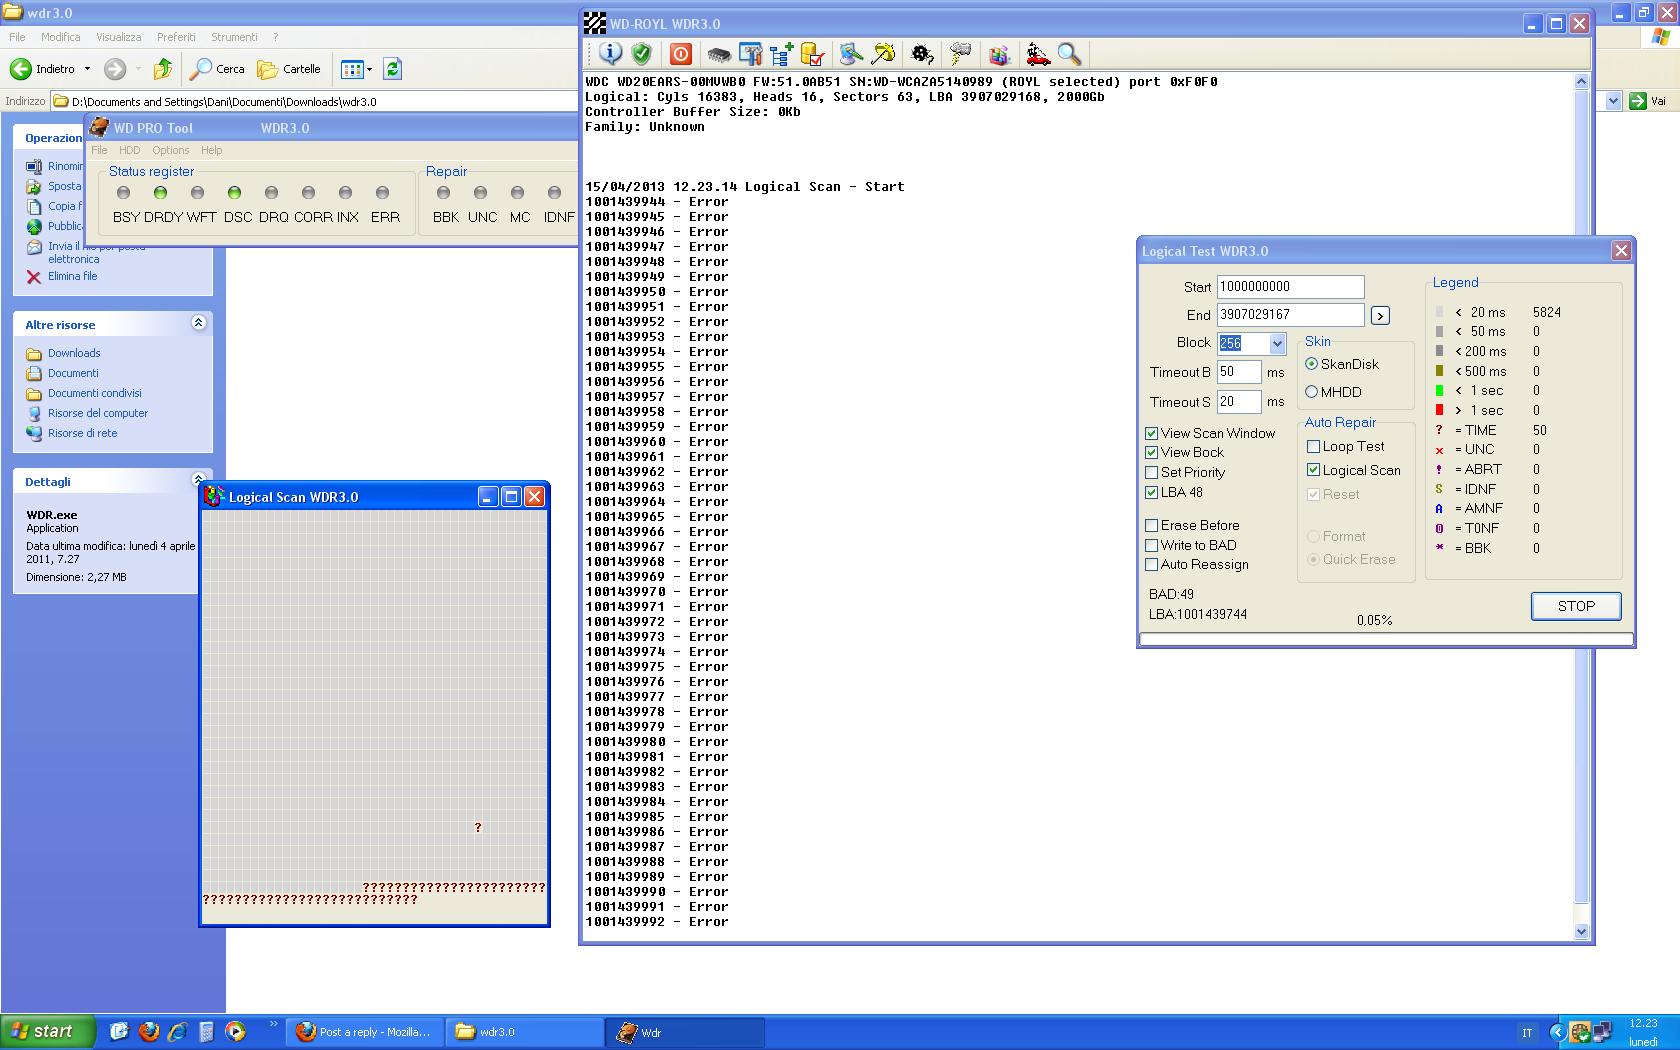Click the blue info bubble toolbar icon
Image resolution: width=1680 pixels, height=1050 pixels.
coord(610,54)
